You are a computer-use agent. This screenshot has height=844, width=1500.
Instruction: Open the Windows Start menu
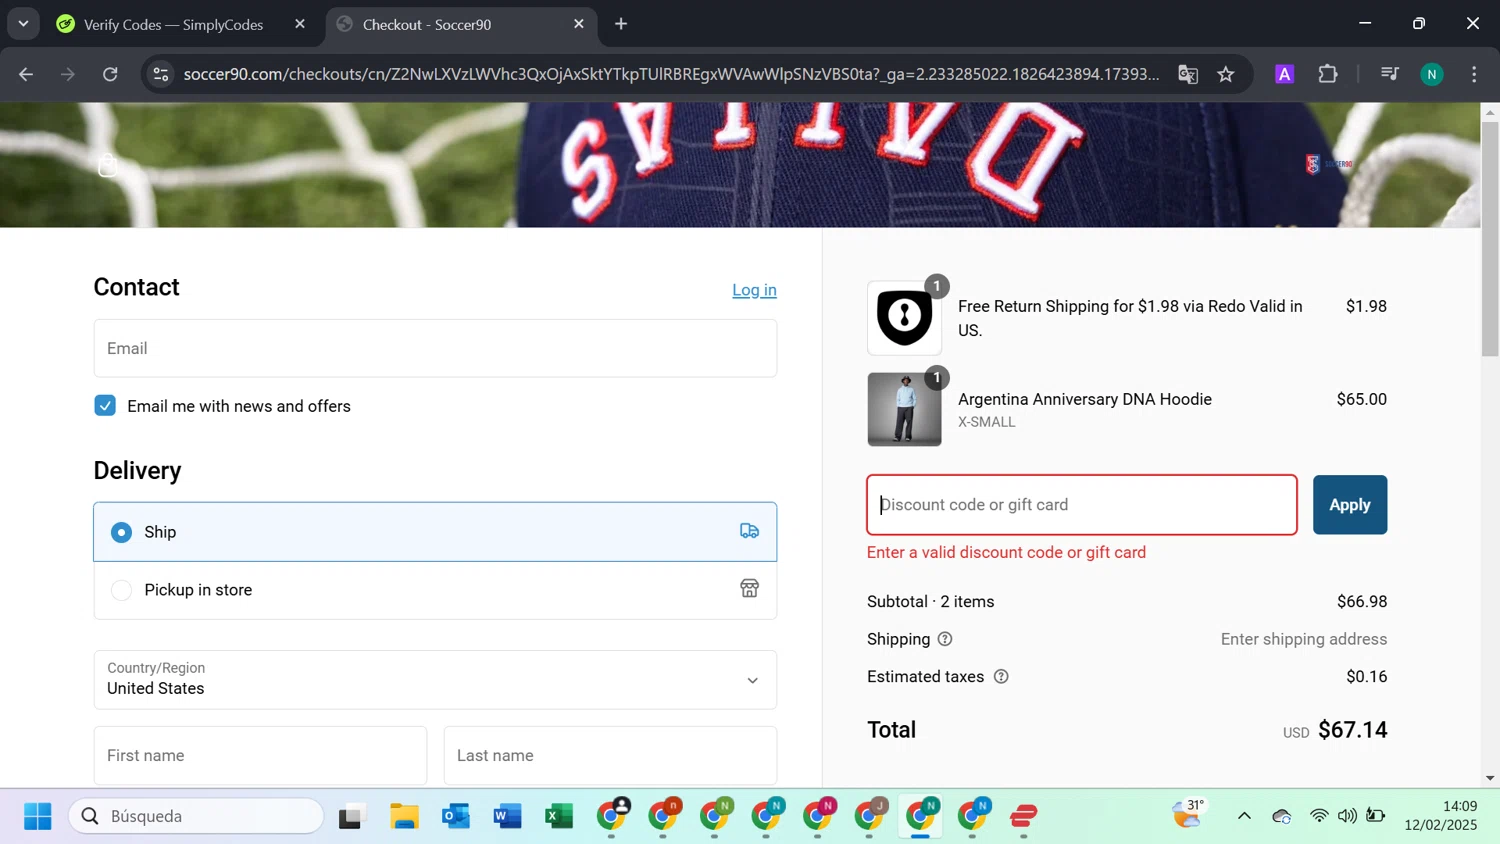click(38, 816)
